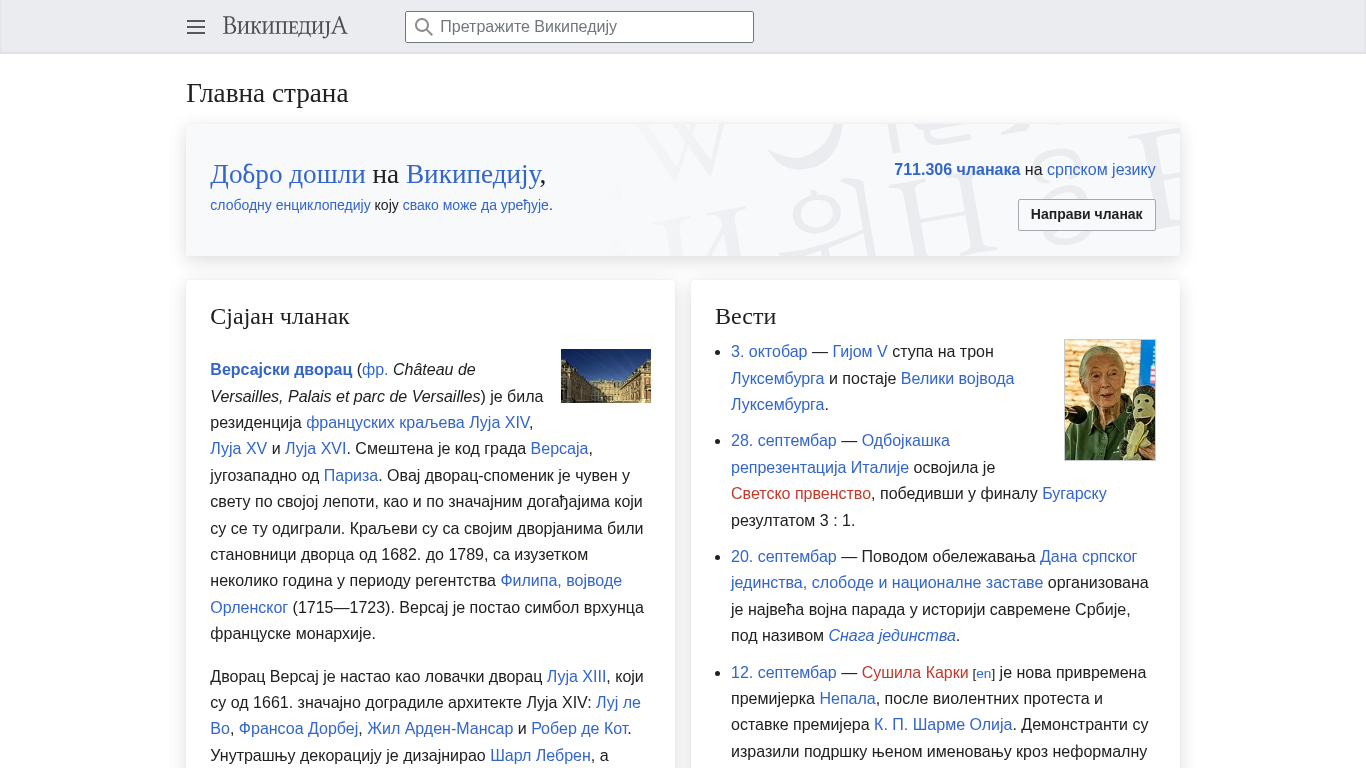Open the elderly woman news photo
The image size is (1366, 768).
(x=1109, y=400)
